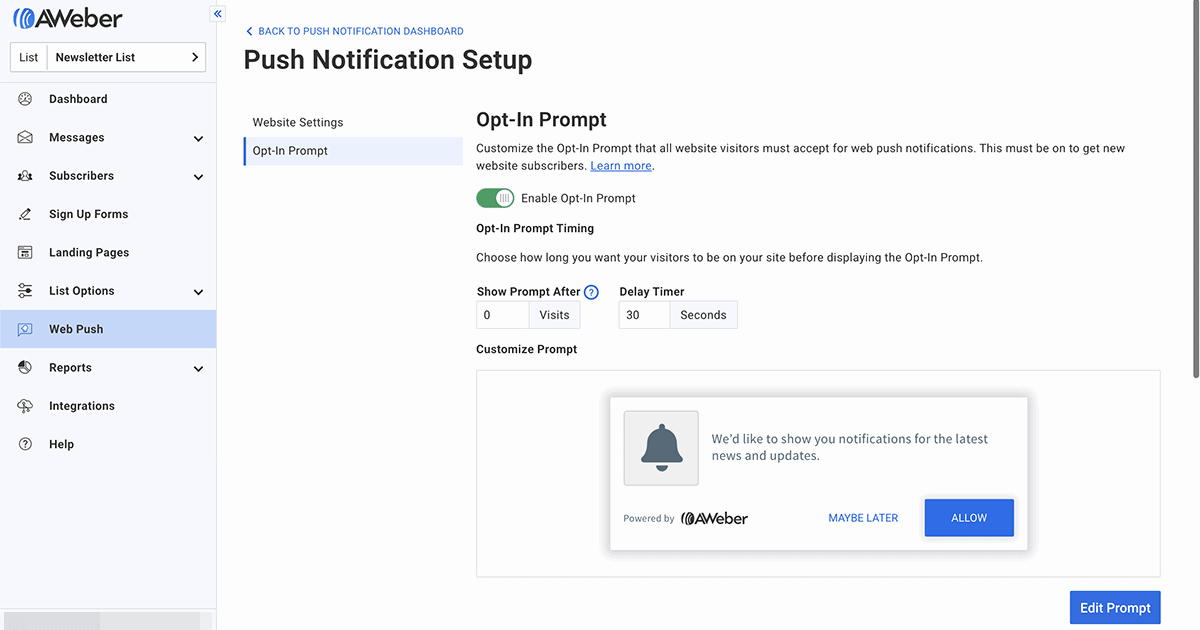1200x630 pixels.
Task: Click the Customize Prompt label
Action: tap(527, 349)
